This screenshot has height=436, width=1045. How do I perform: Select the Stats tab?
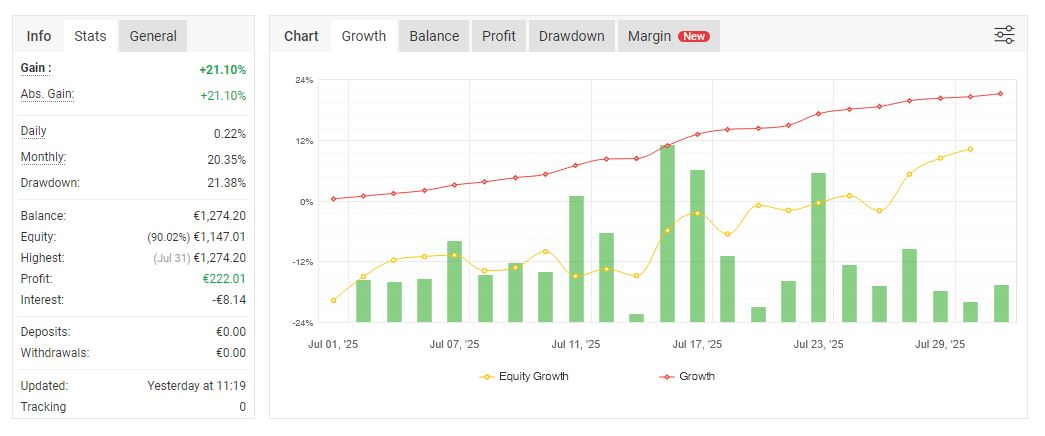tap(91, 36)
